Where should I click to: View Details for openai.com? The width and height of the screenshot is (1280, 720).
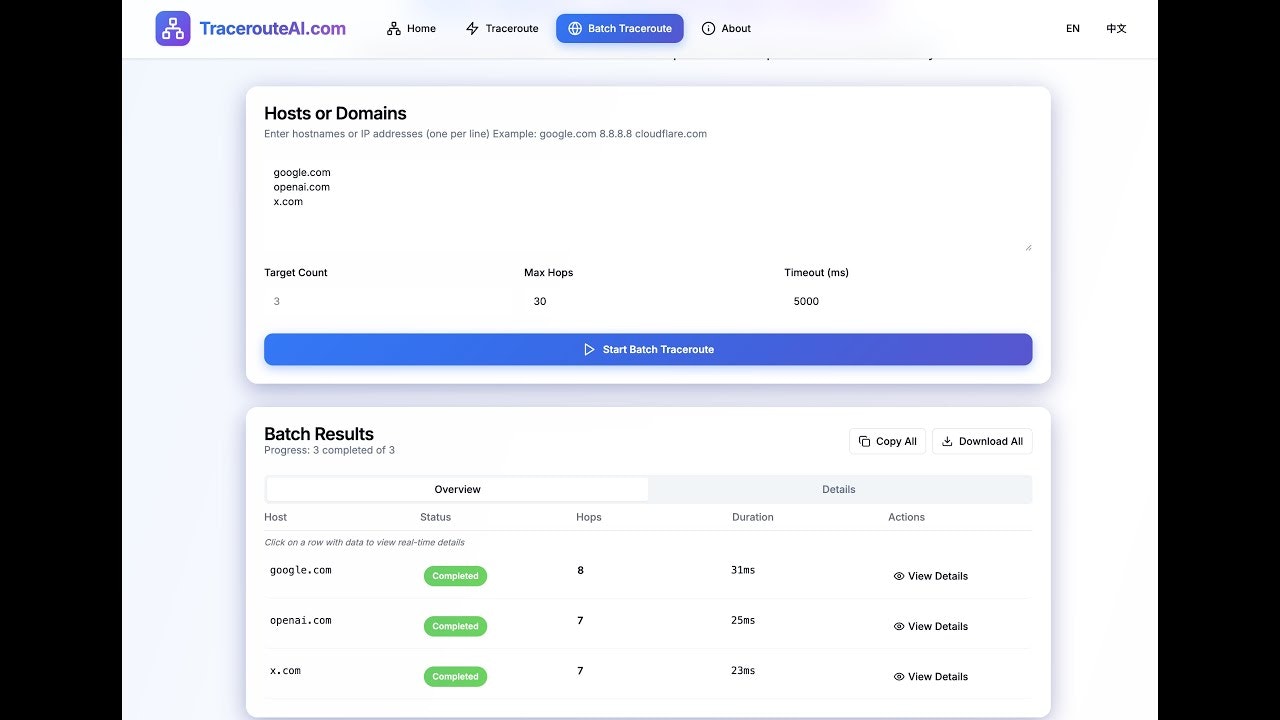click(931, 626)
